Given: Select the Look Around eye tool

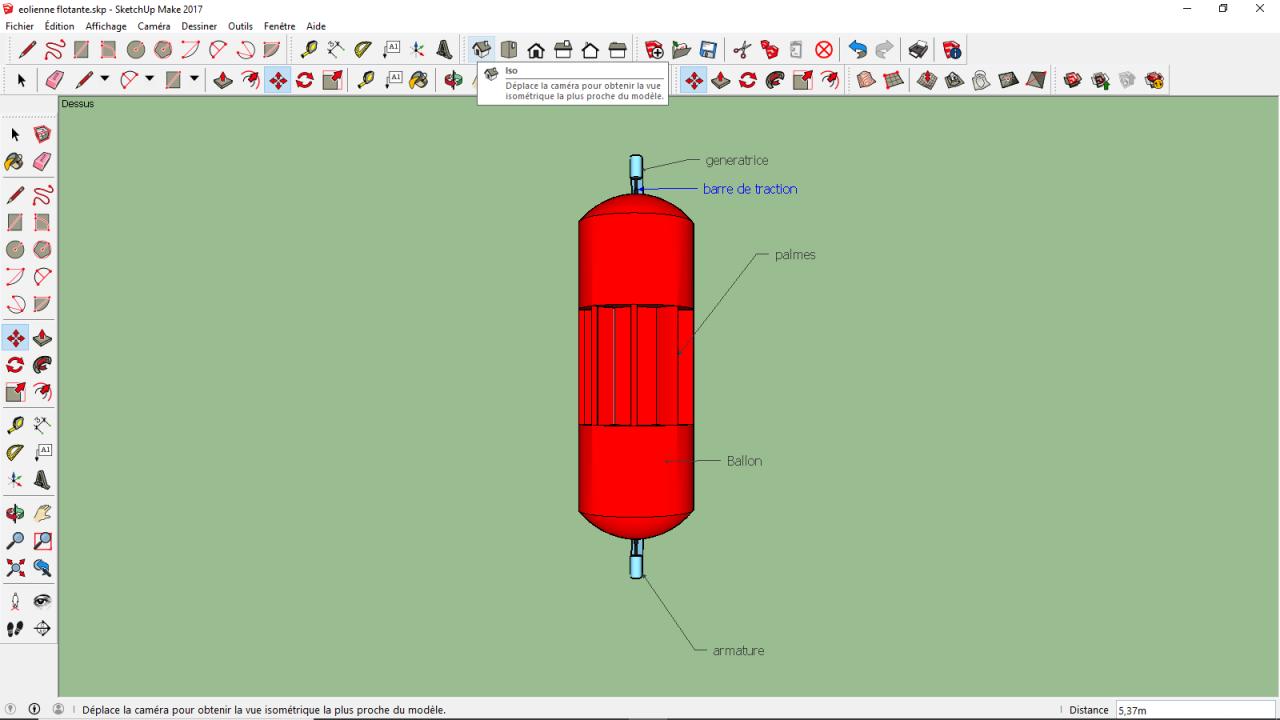Looking at the screenshot, I should pos(42,601).
